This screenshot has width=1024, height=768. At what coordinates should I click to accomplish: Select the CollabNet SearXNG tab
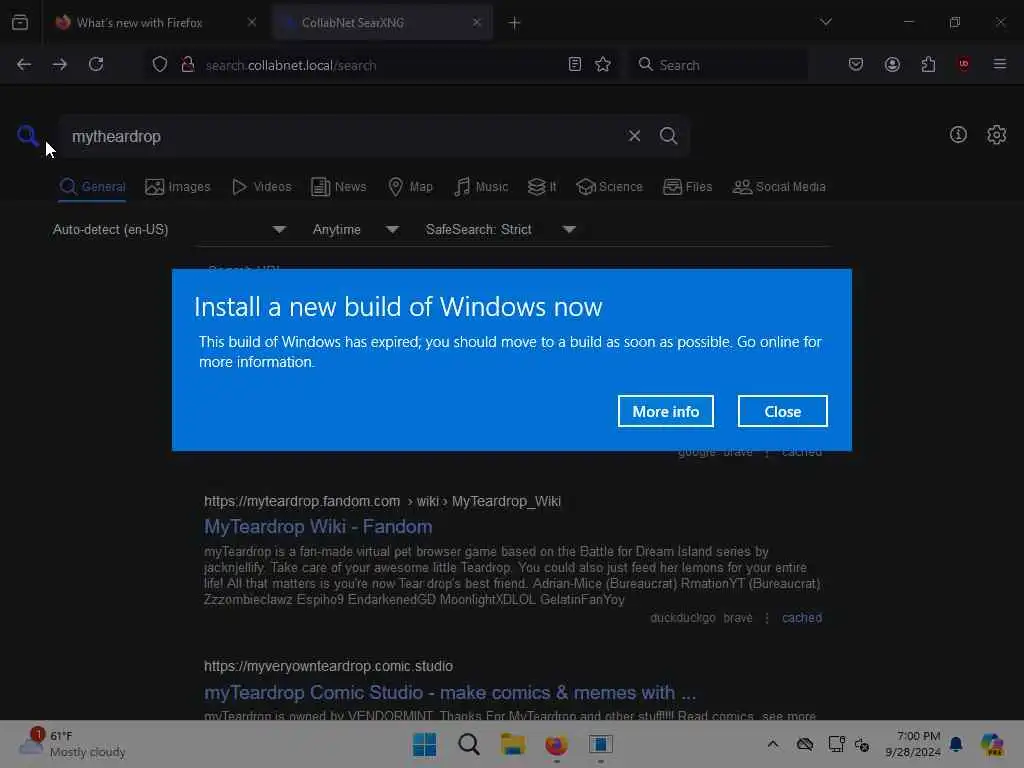382,23
